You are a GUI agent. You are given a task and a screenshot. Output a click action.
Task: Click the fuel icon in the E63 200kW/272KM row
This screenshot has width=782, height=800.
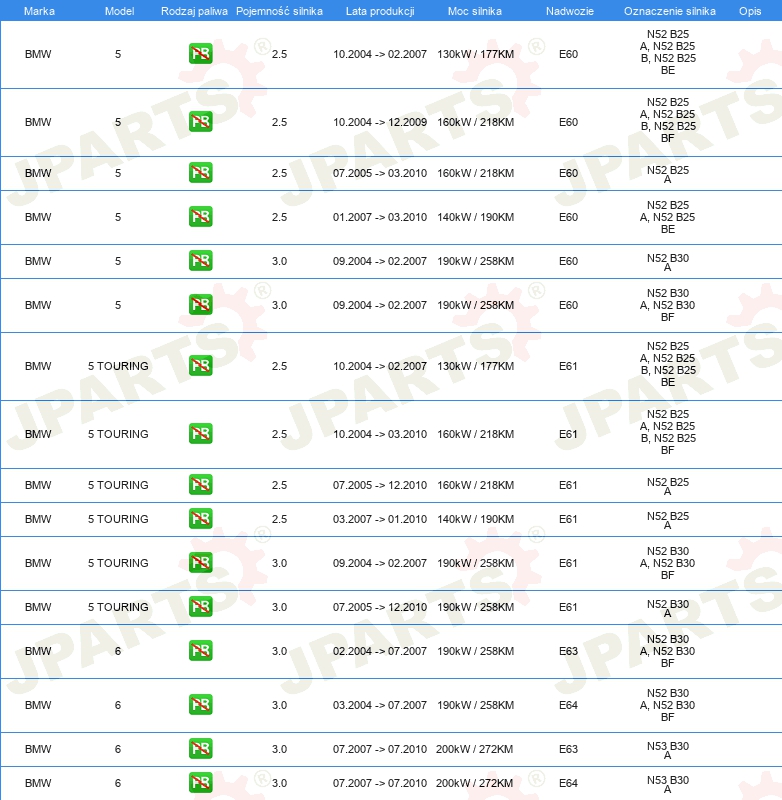[x=200, y=748]
